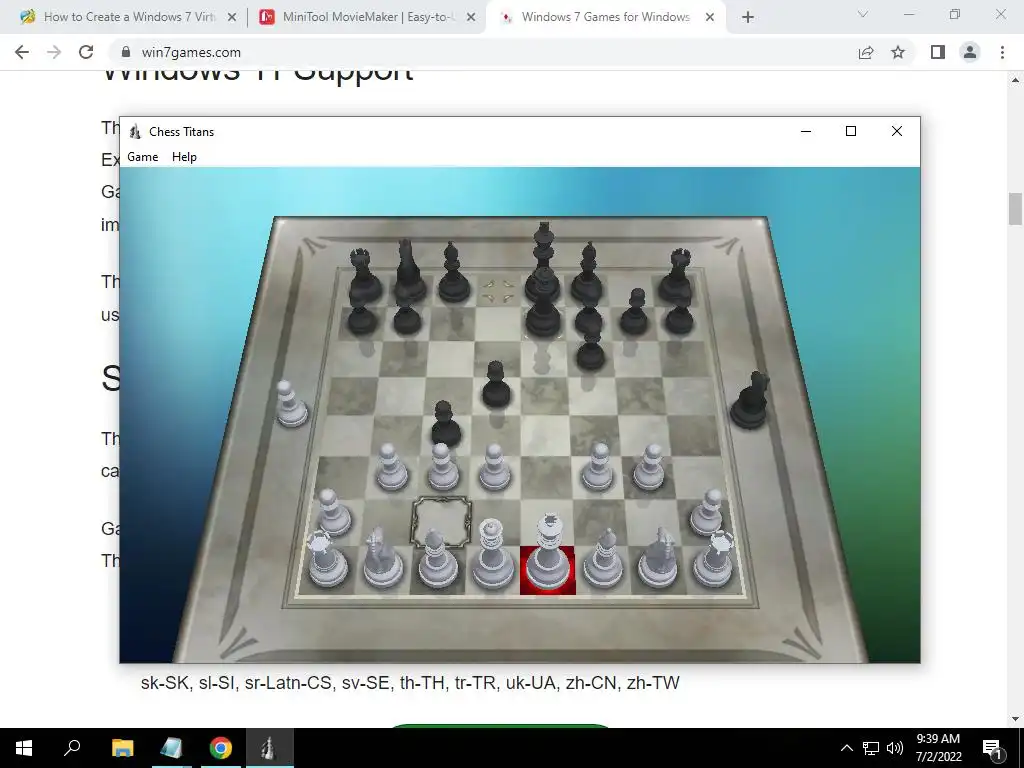Minimize the Chess Titans window
This screenshot has width=1024, height=768.
pos(806,131)
